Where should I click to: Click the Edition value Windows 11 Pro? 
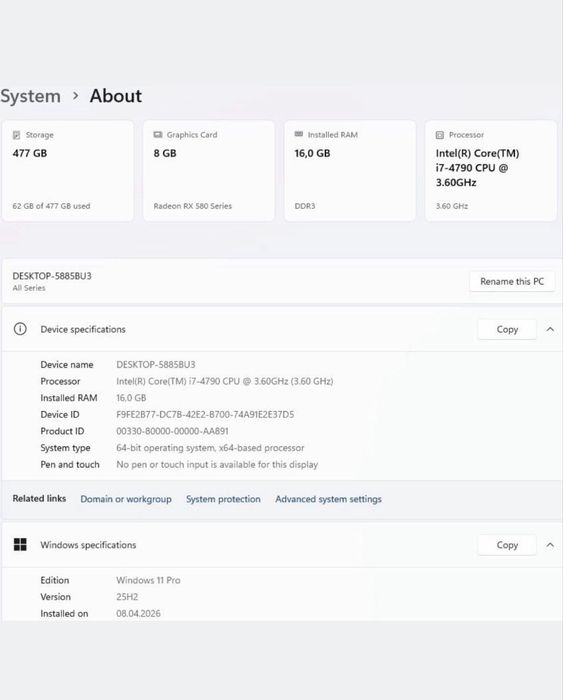click(x=148, y=580)
